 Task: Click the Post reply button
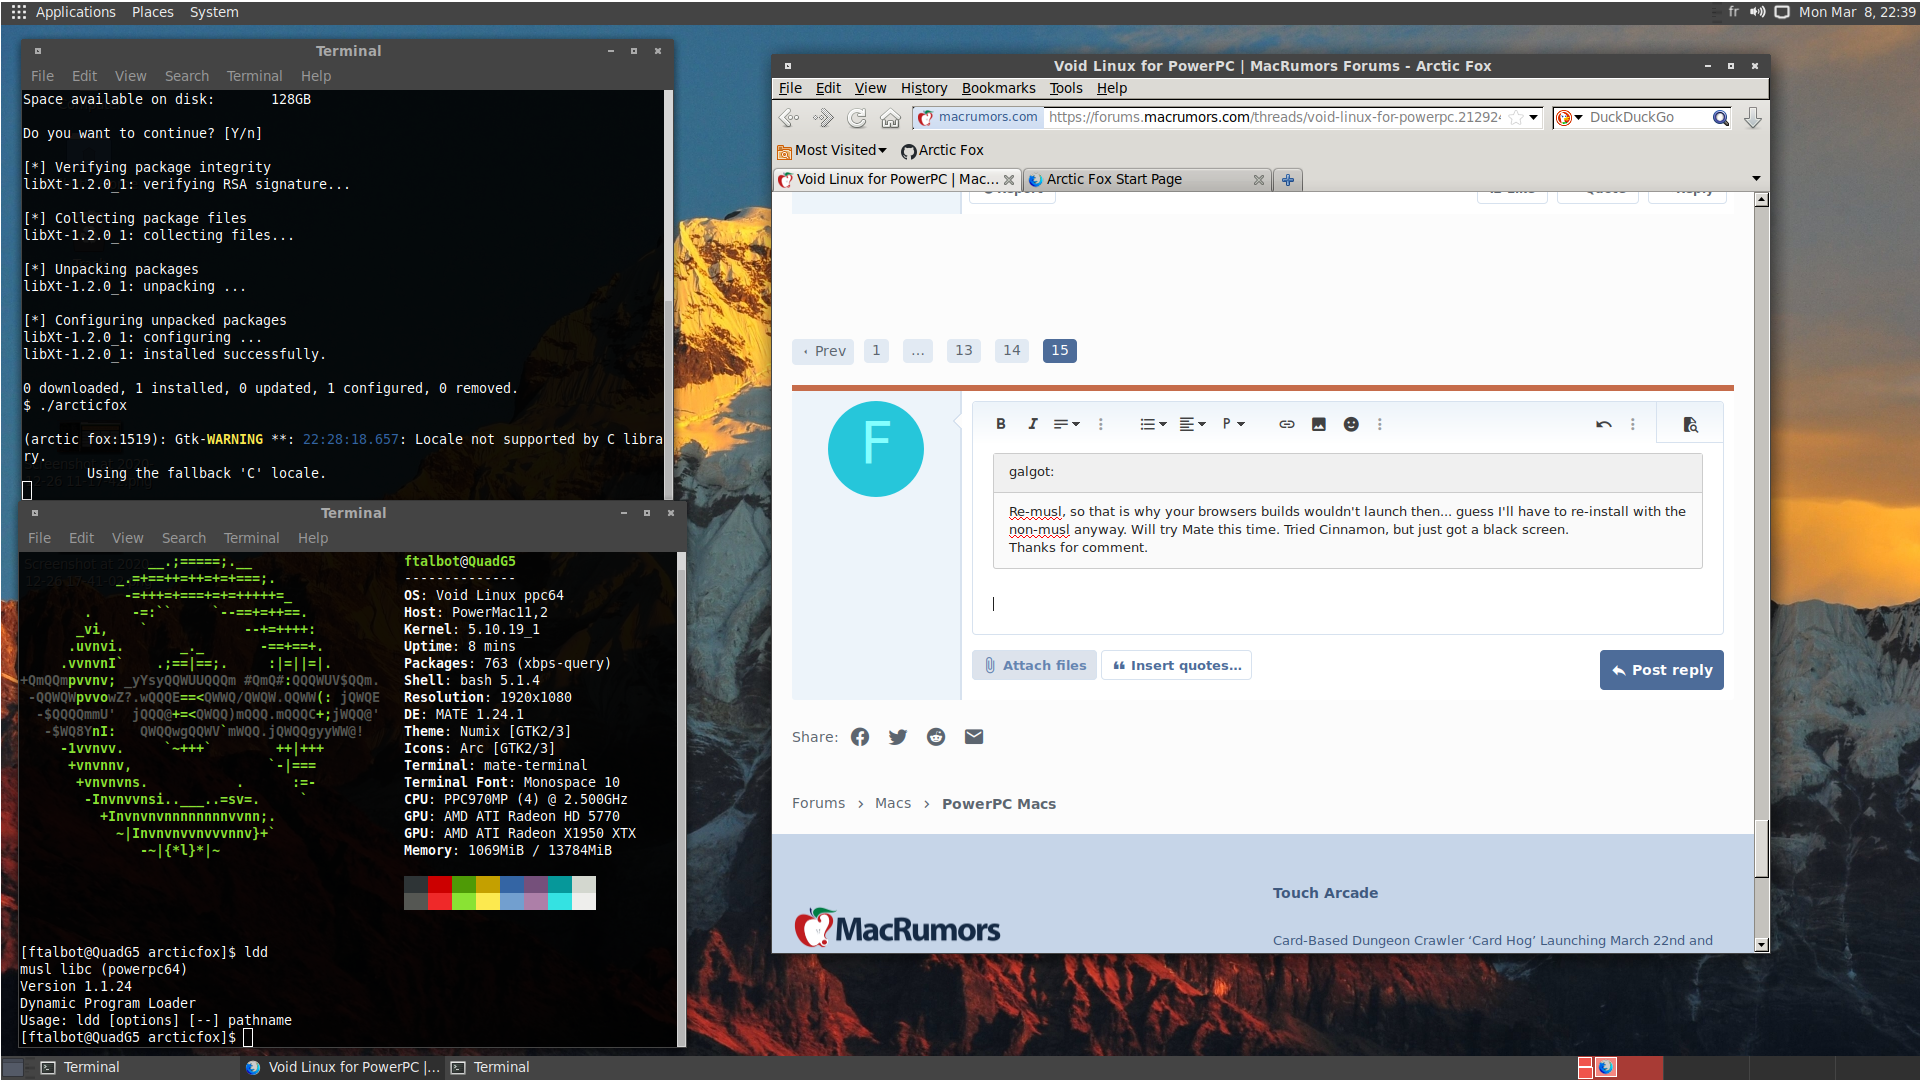pyautogui.click(x=1661, y=670)
